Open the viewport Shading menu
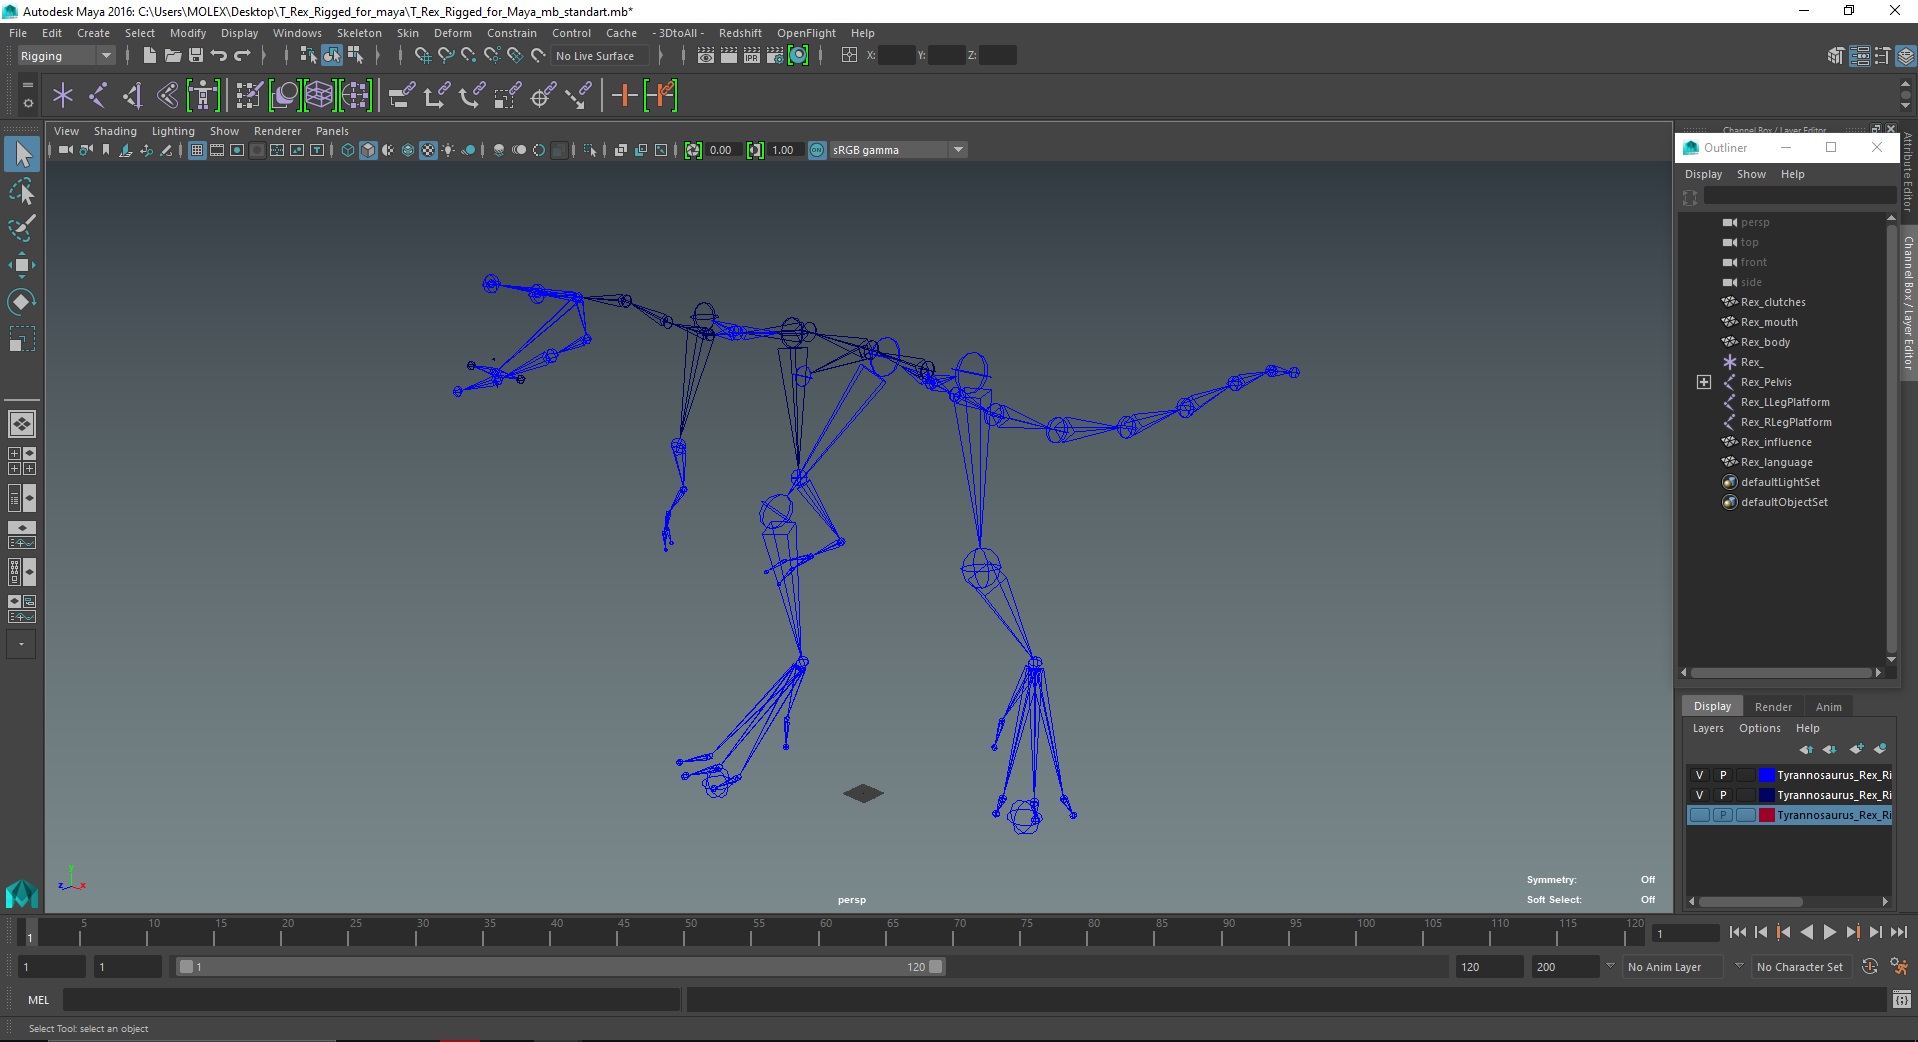The width and height of the screenshot is (1918, 1042). 115,131
